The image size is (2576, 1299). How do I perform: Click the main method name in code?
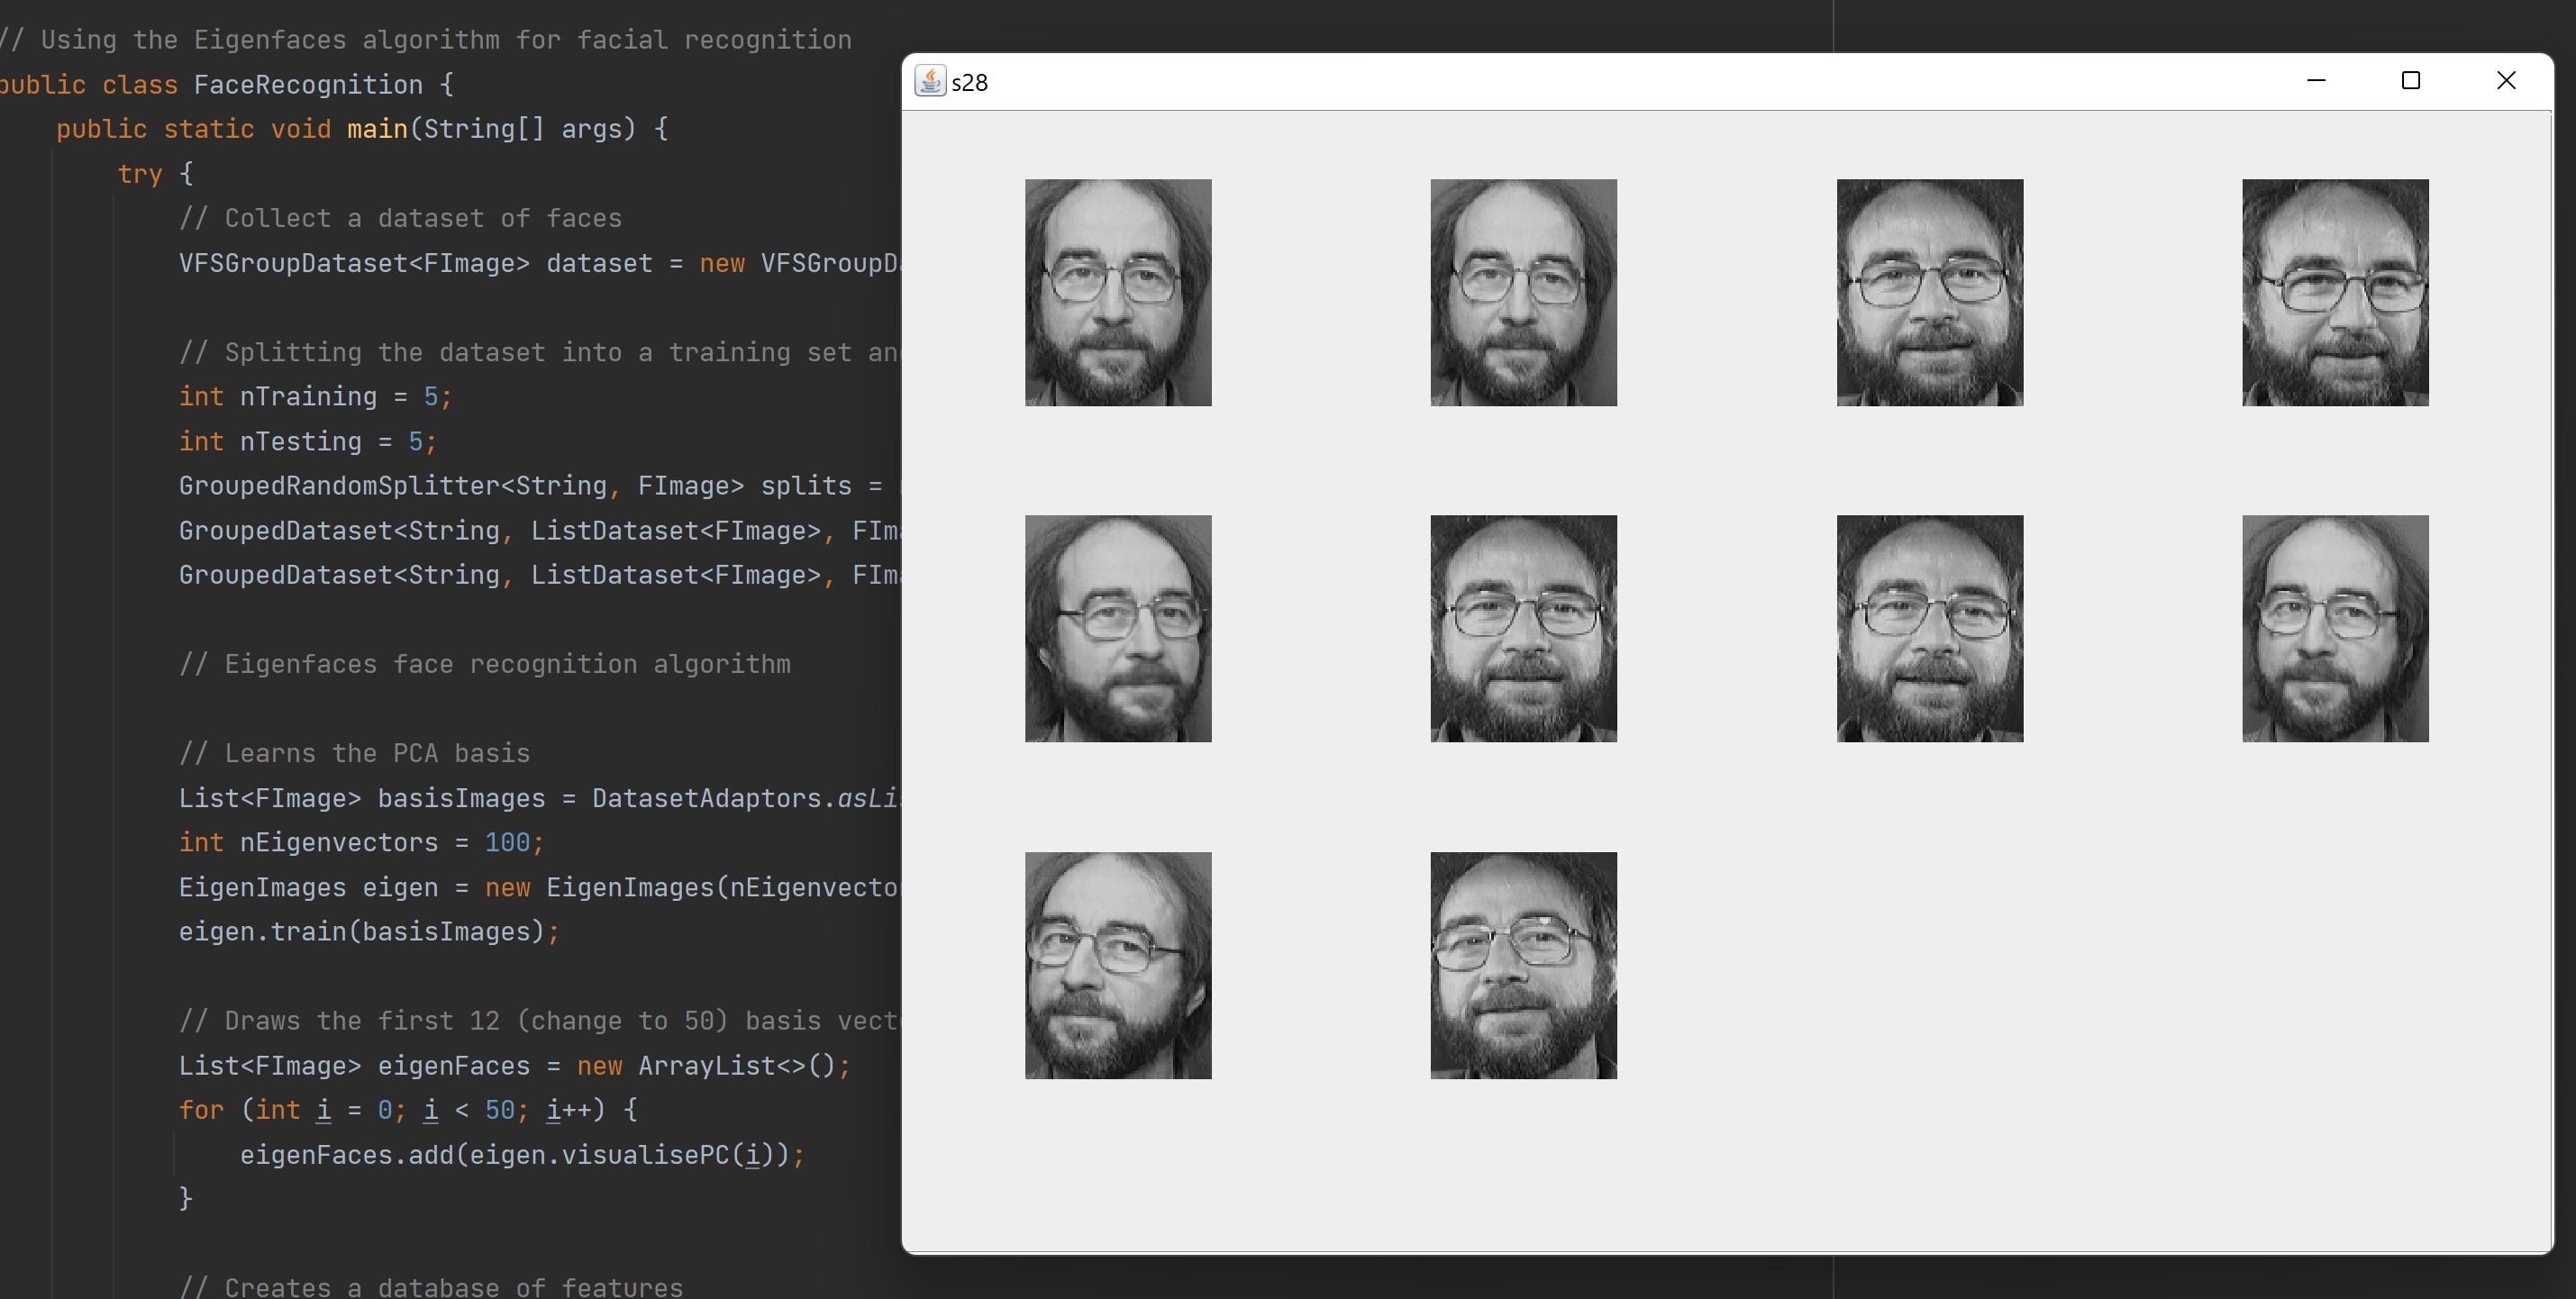coord(377,129)
